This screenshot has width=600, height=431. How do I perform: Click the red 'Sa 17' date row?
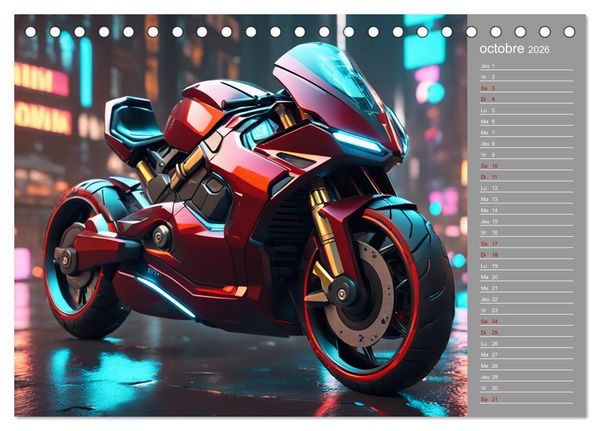(x=527, y=243)
